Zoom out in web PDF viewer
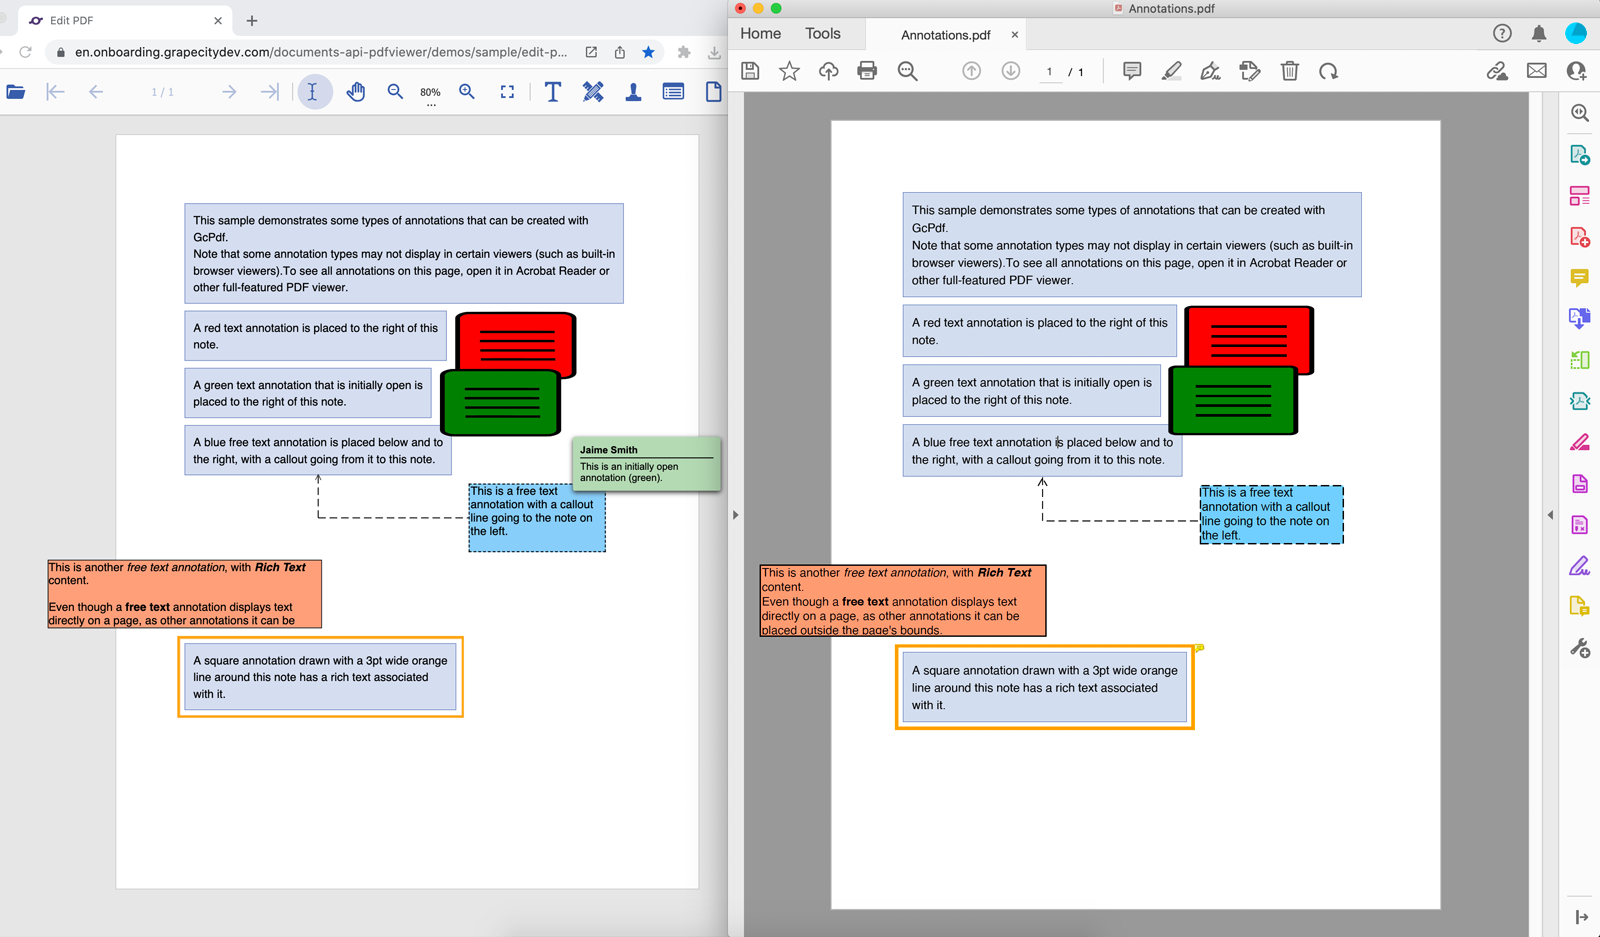1600x937 pixels. click(x=395, y=92)
